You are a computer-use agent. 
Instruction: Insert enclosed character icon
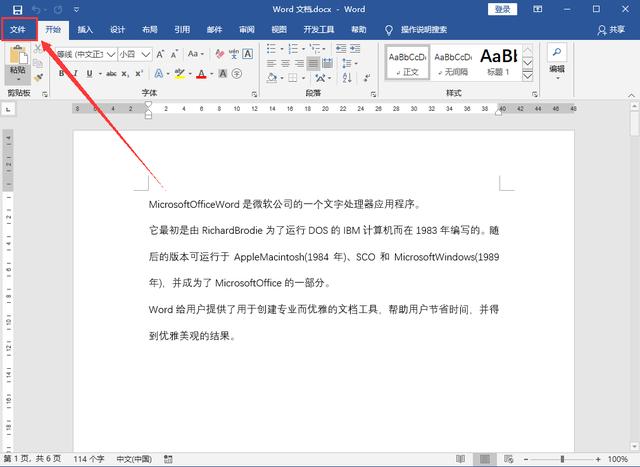[x=236, y=73]
